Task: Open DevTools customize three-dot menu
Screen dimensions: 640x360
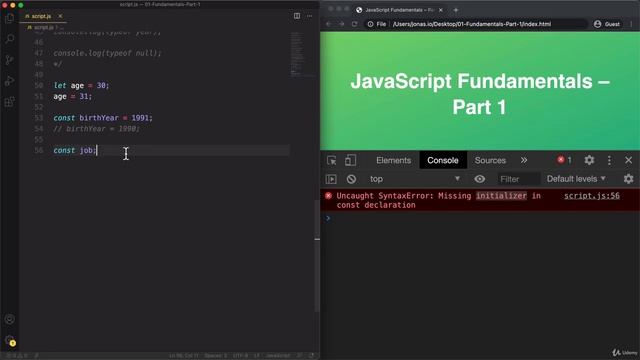Action: pos(609,160)
